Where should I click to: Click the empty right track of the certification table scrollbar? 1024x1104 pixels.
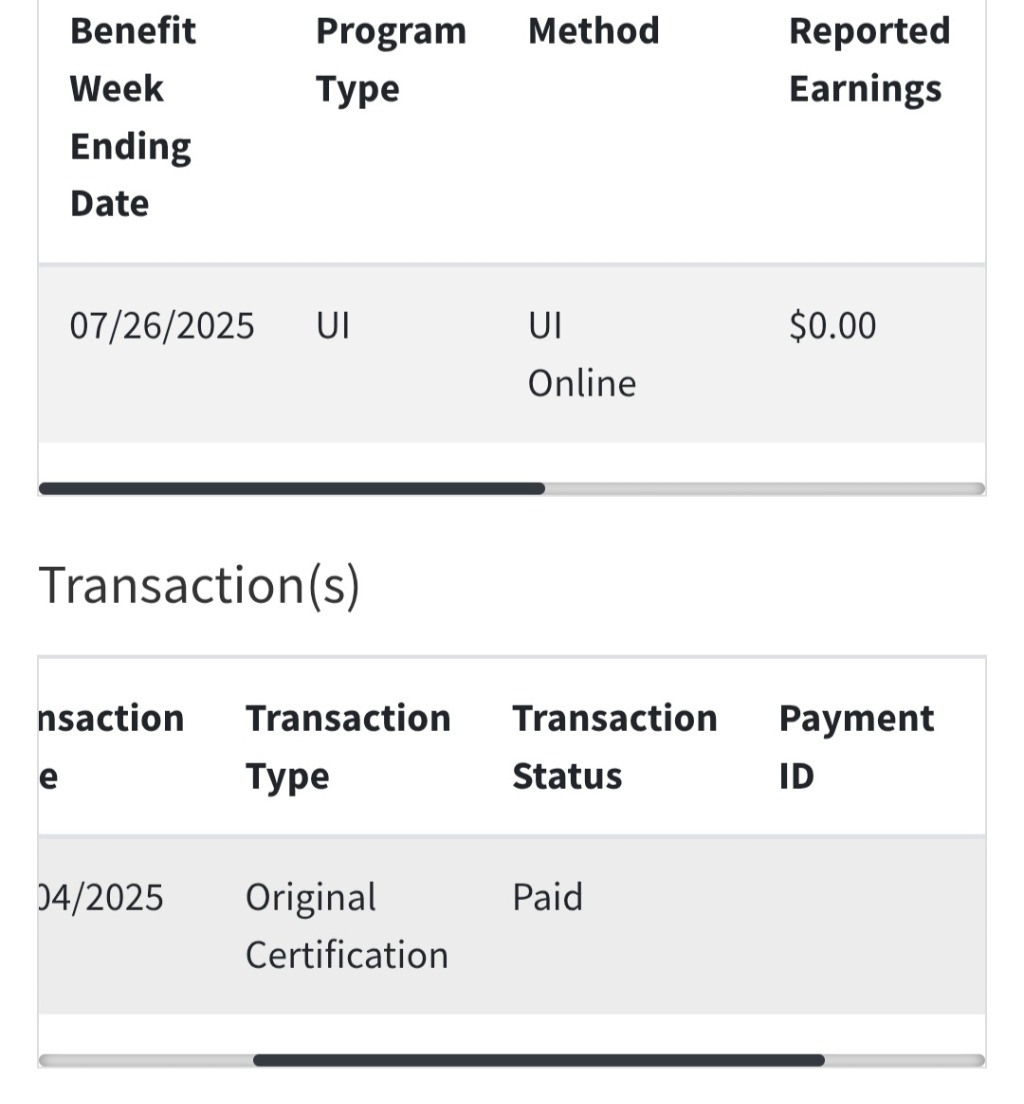[765, 489]
